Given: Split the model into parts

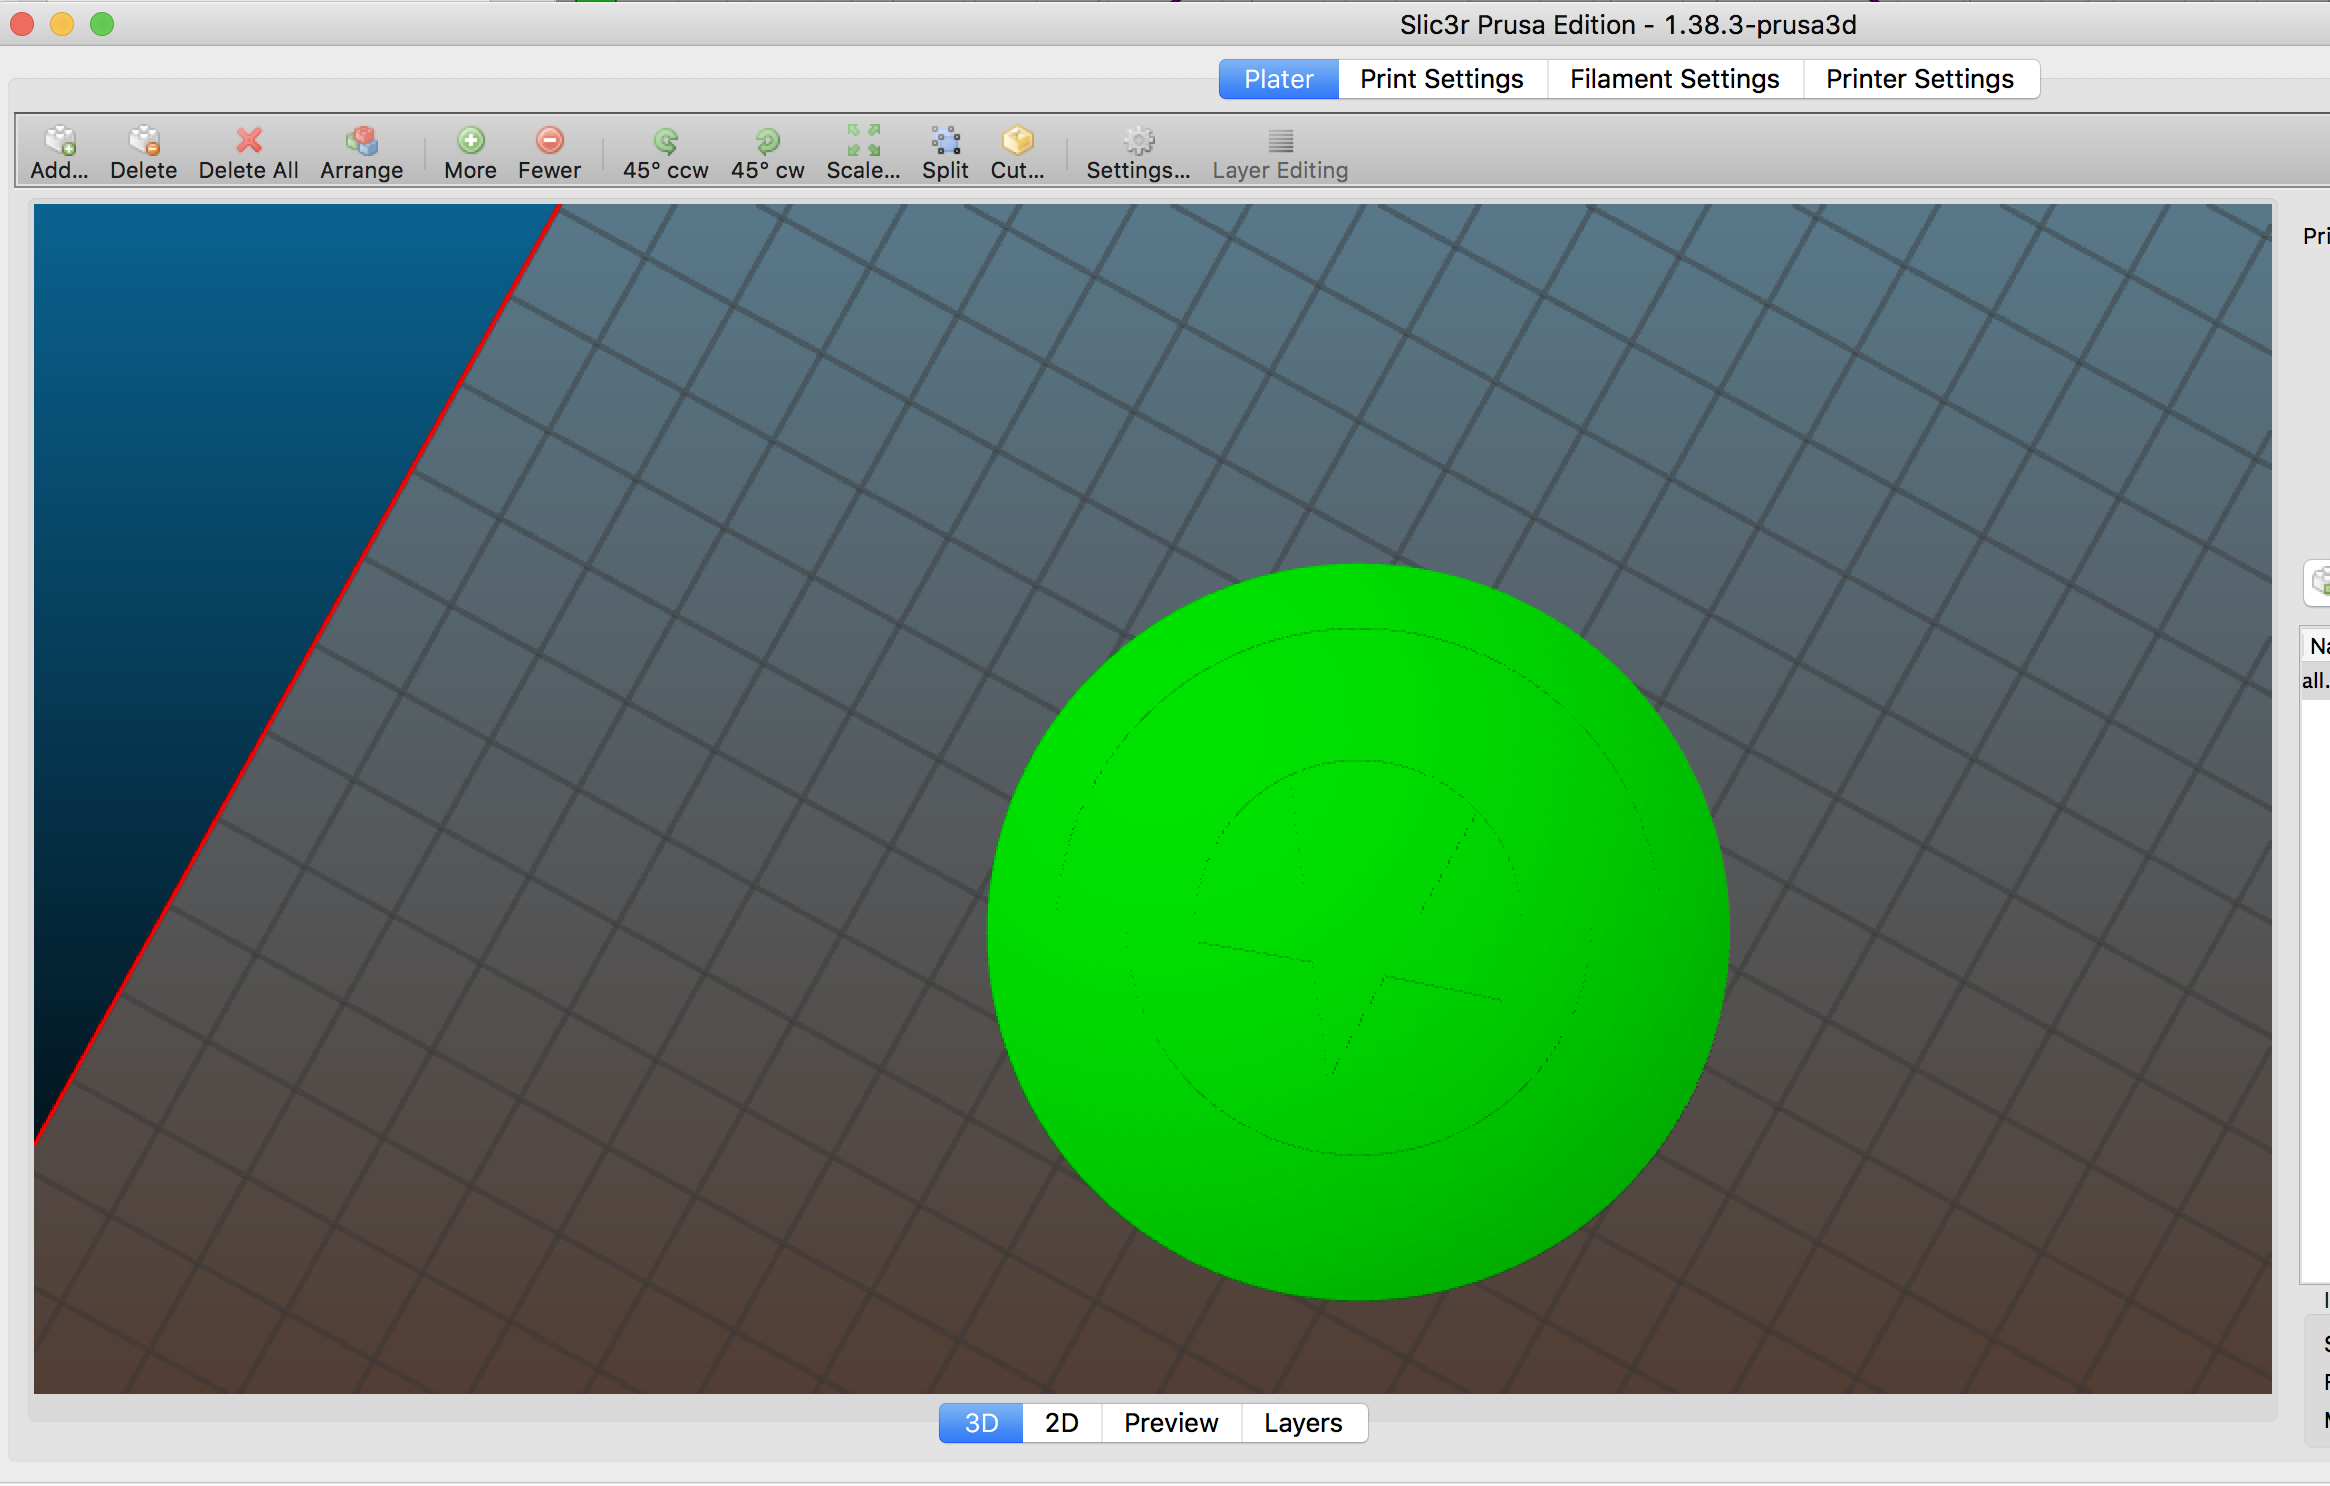Looking at the screenshot, I should click(x=944, y=151).
